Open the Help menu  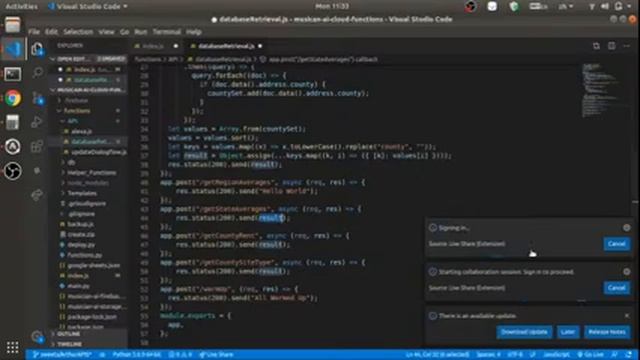(193, 32)
